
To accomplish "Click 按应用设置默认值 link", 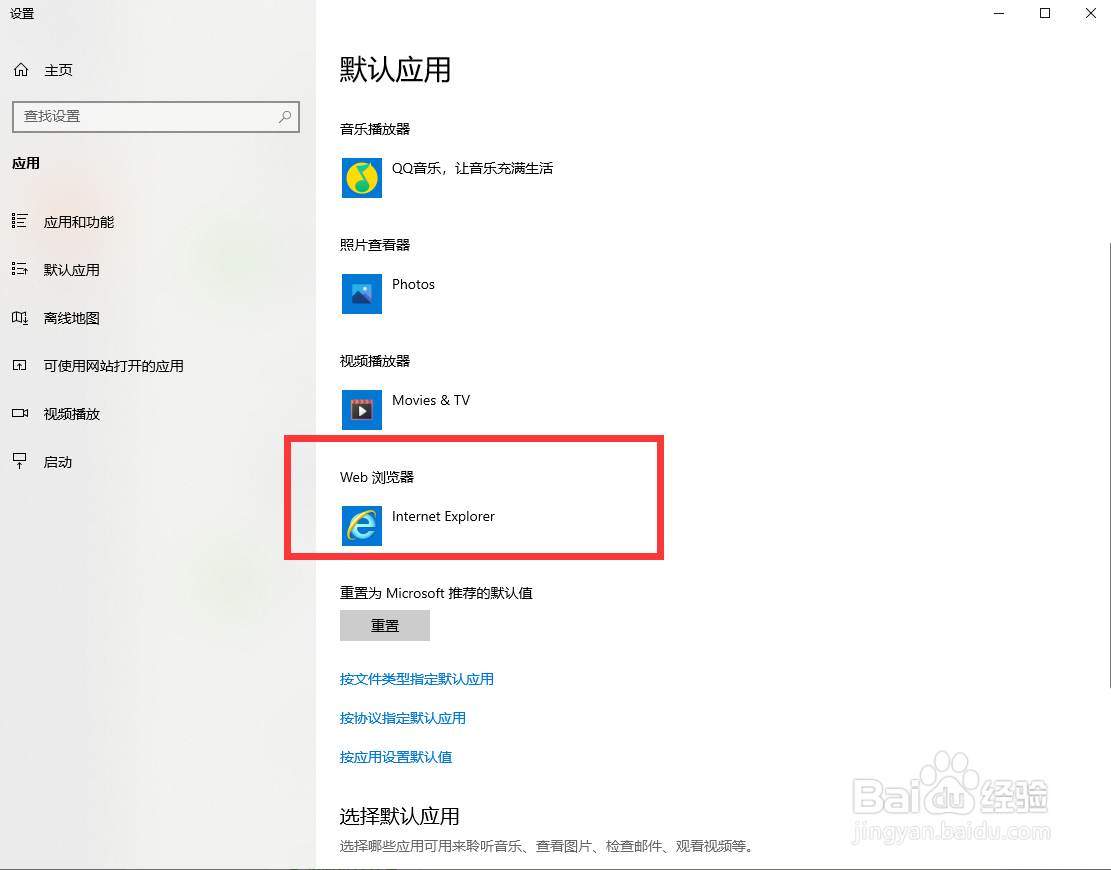I will point(396,756).
